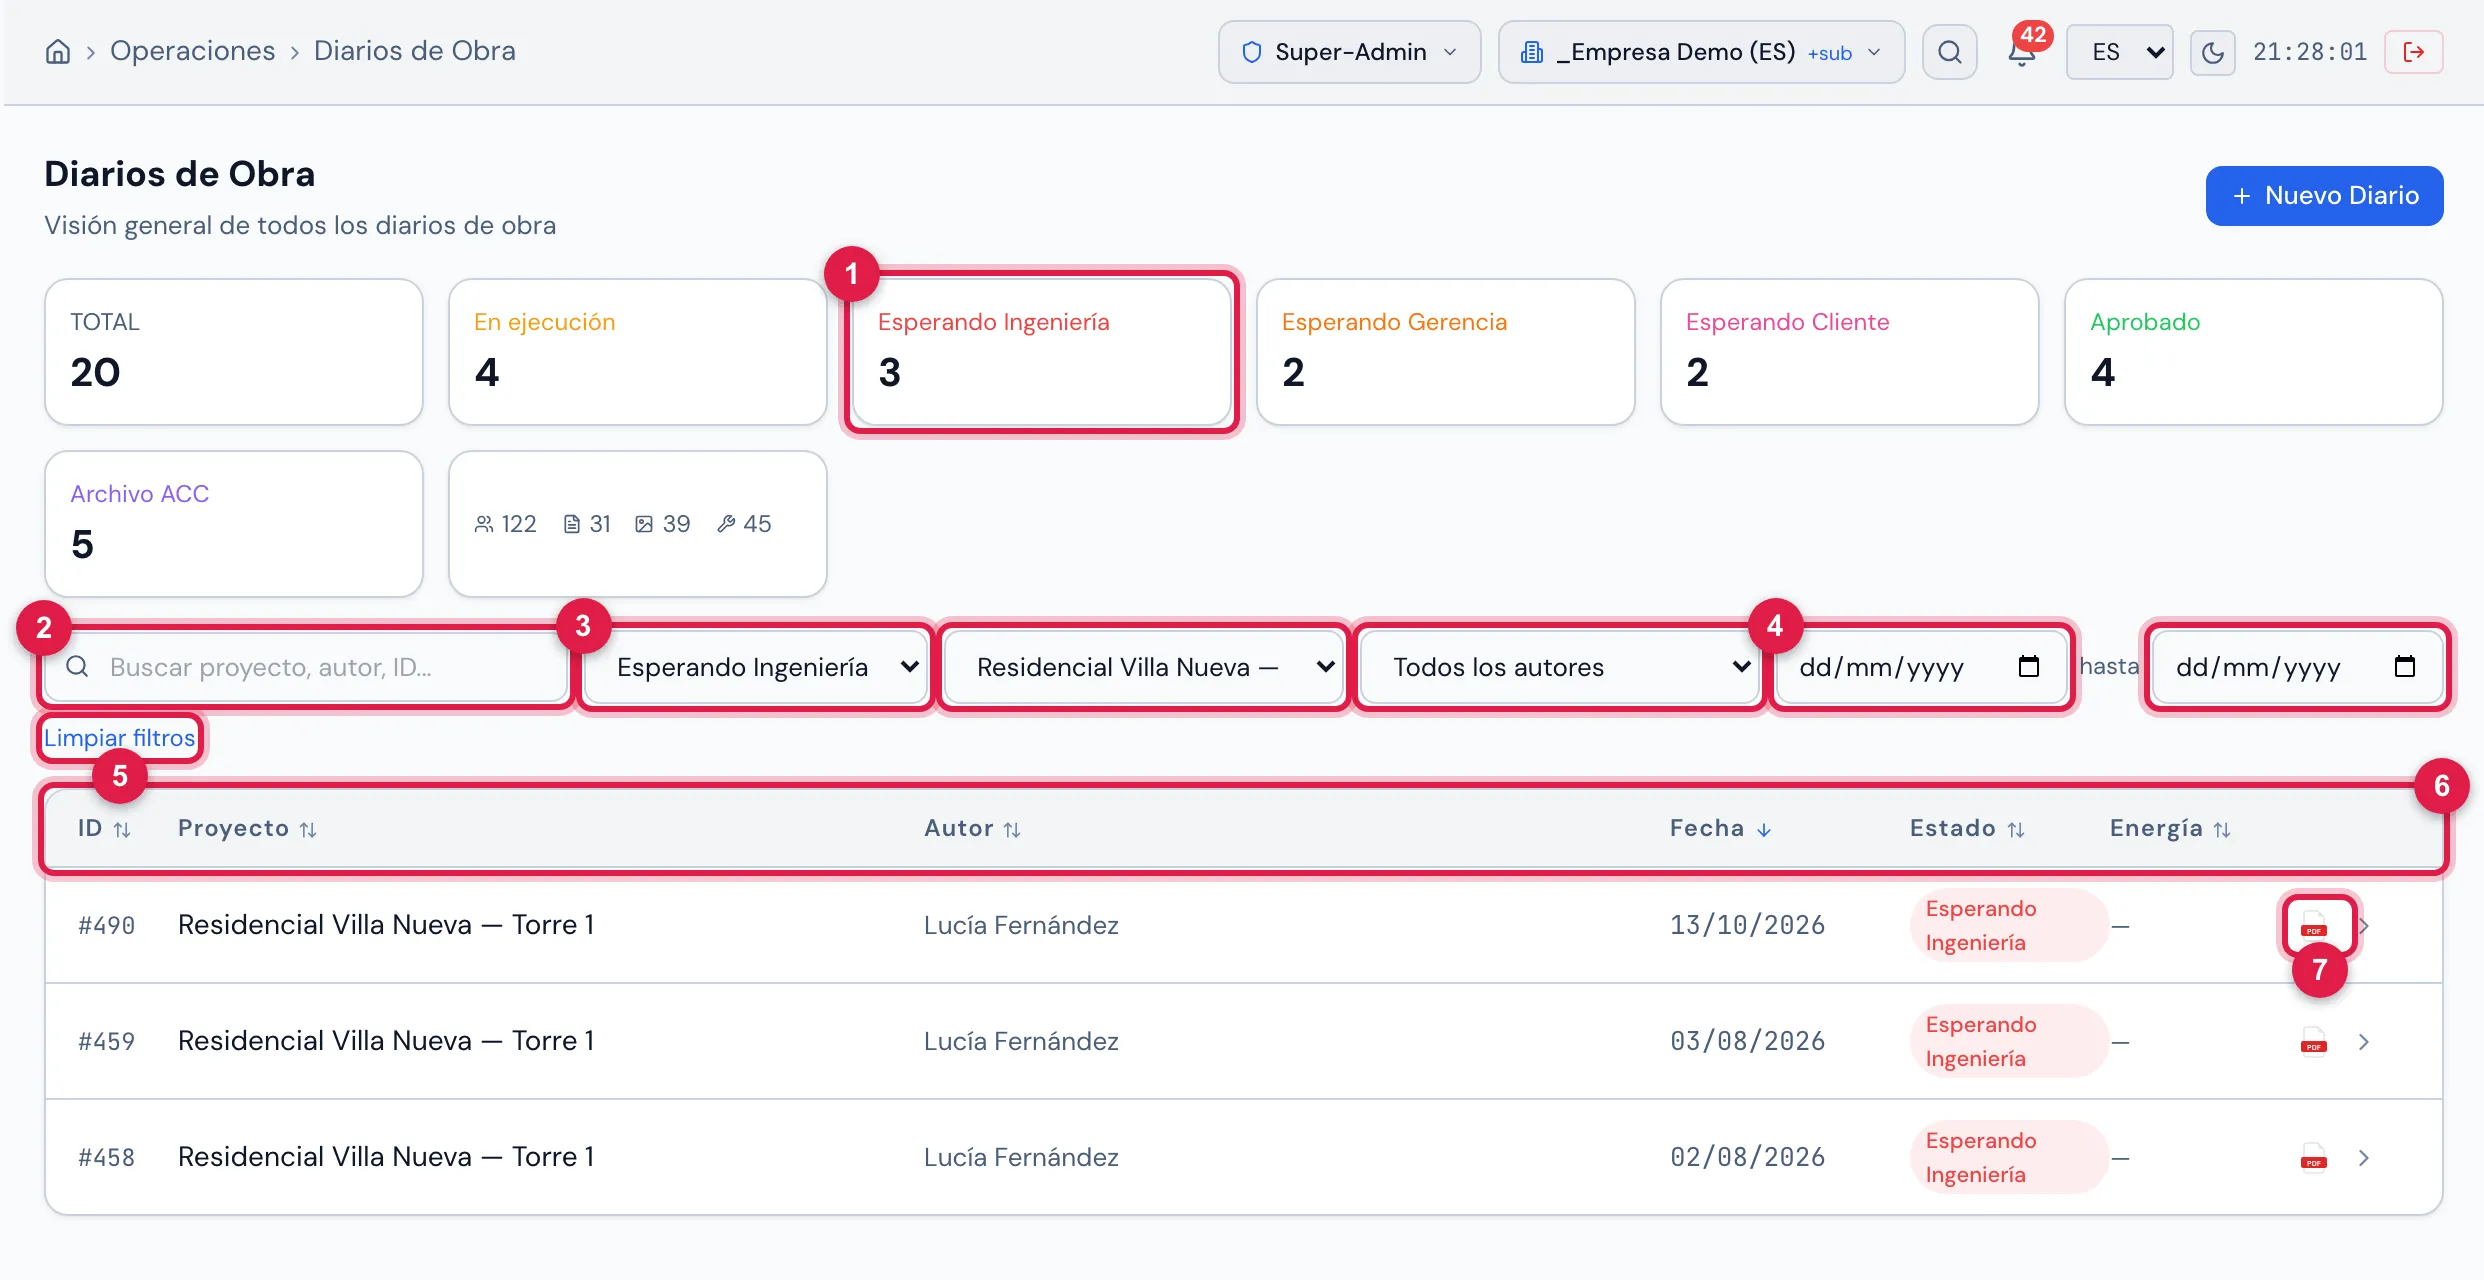The image size is (2484, 1280).
Task: Open the _Empresa Demo (ES) company dropdown
Action: (1701, 52)
